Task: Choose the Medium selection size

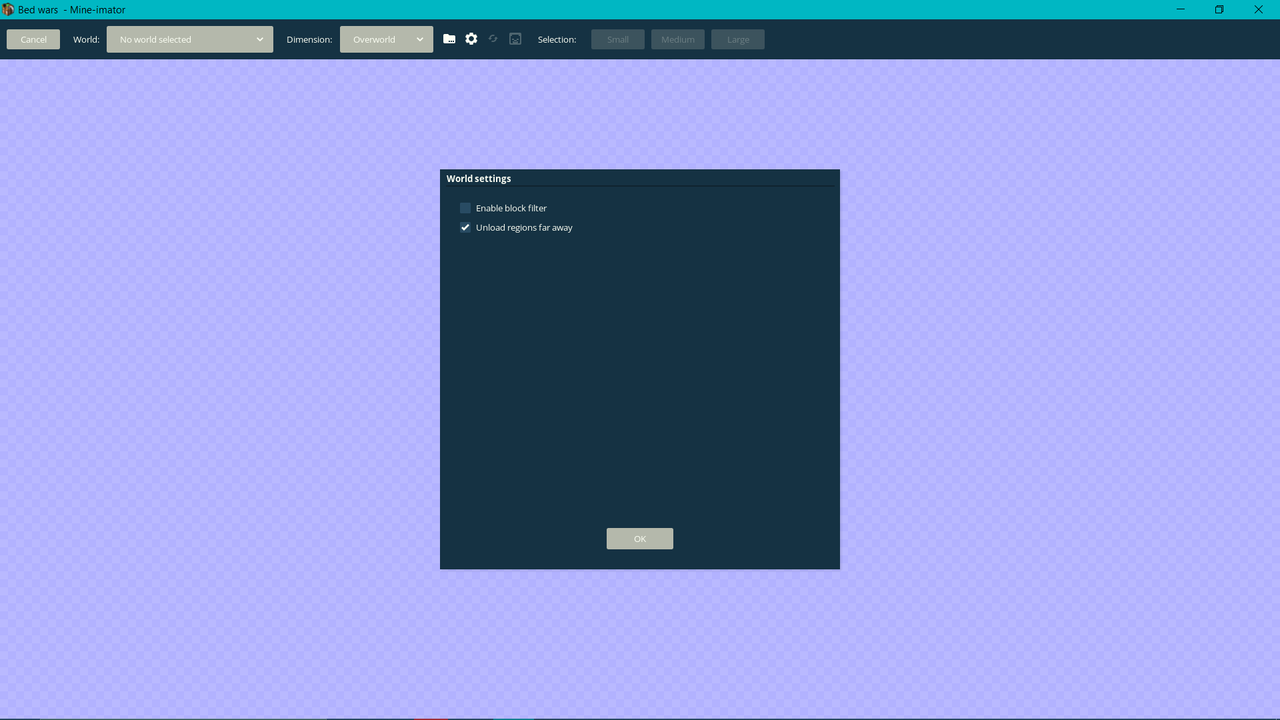Action: 677,39
